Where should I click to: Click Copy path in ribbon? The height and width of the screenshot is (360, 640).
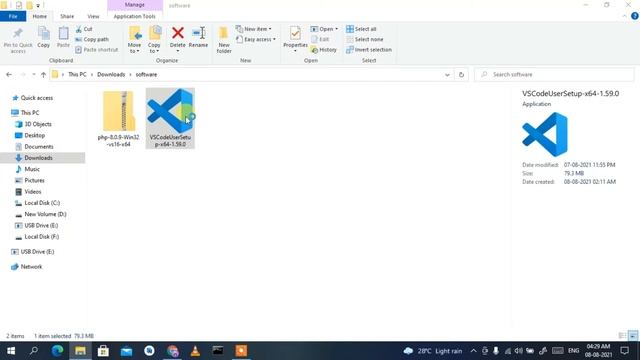pyautogui.click(x=92, y=39)
